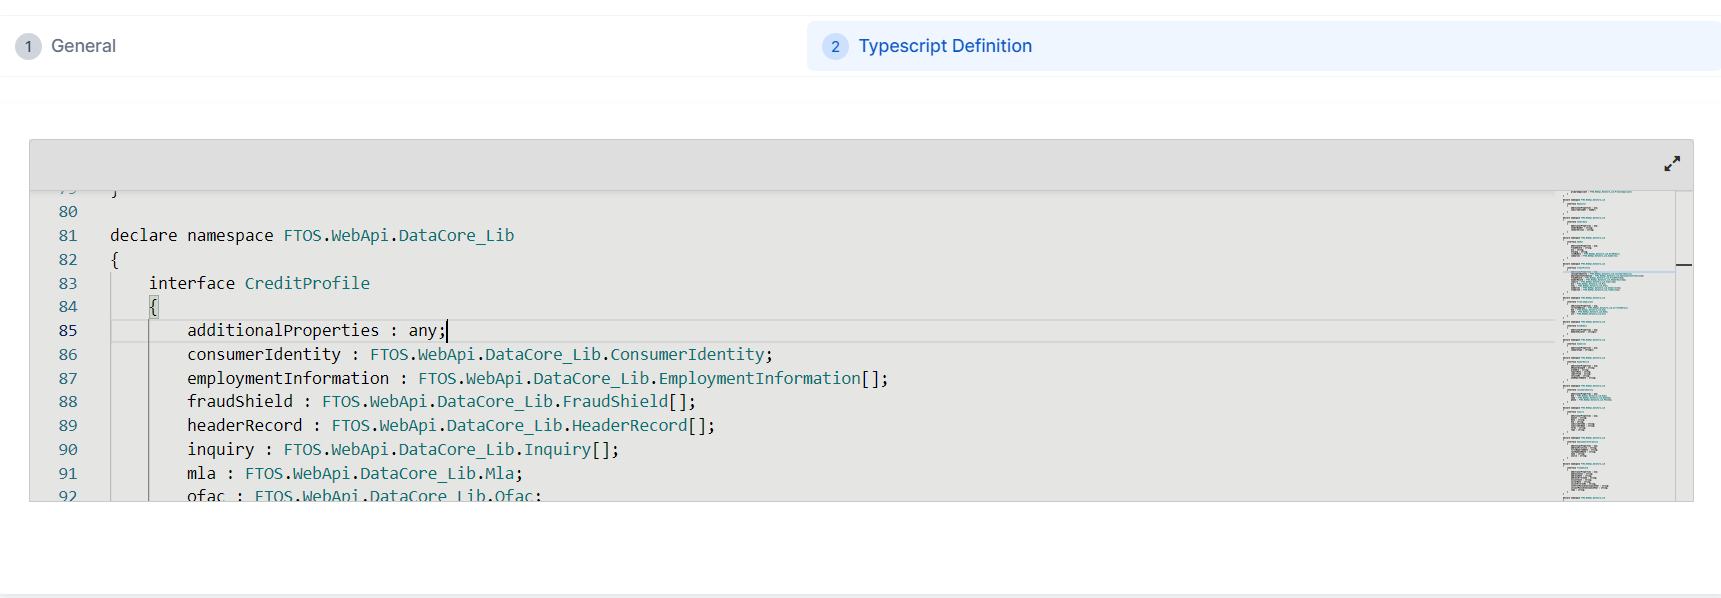
Task: Click the opening brace on line 84
Action: (x=154, y=307)
